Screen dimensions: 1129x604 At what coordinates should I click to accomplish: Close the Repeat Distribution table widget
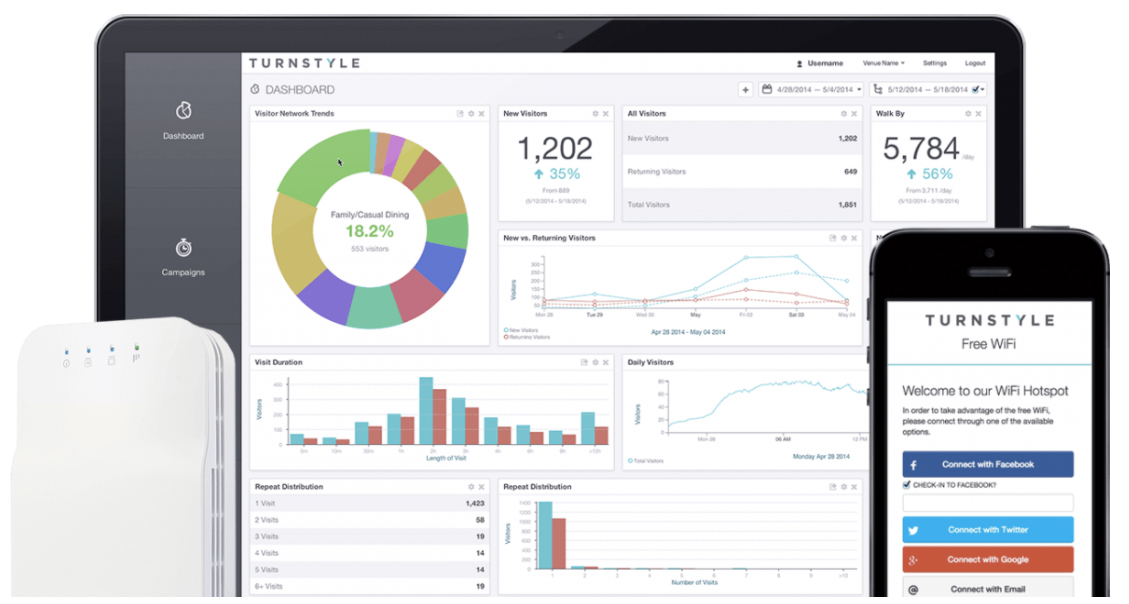482,487
